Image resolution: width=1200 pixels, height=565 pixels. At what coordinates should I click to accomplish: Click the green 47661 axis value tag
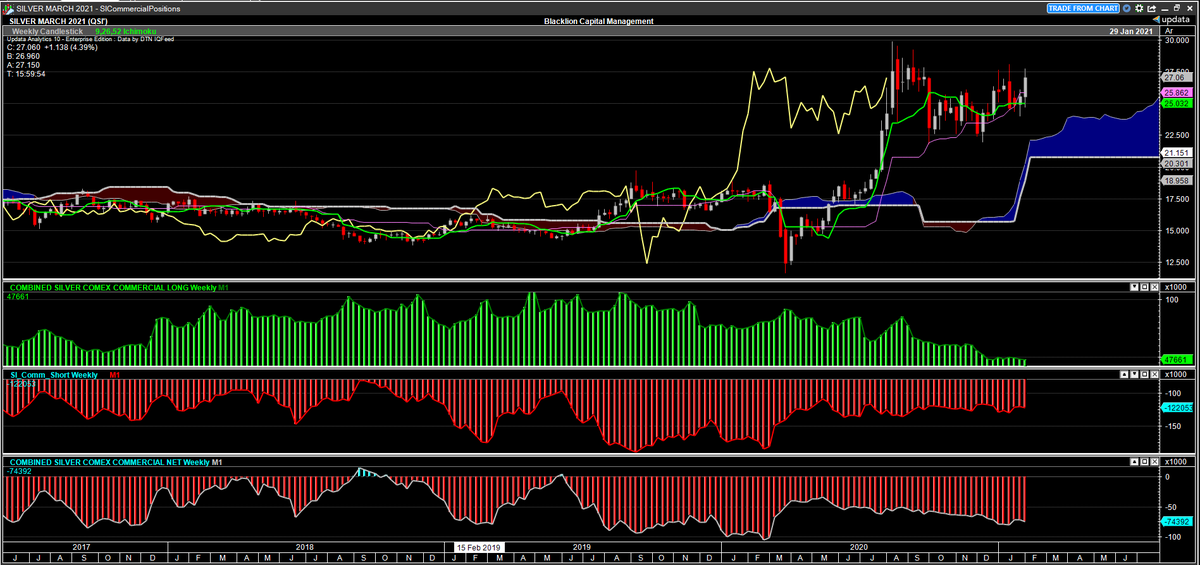click(1176, 359)
